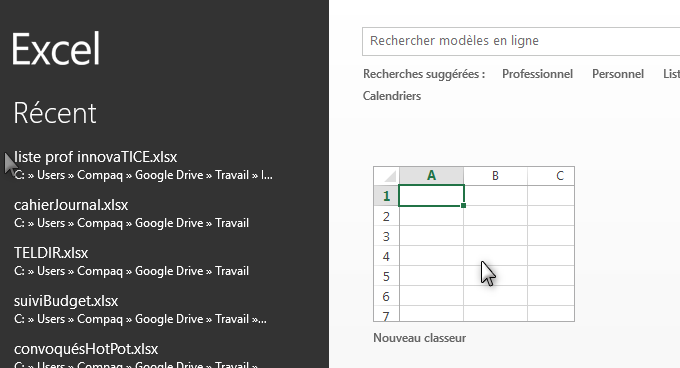Click the file path under TELDIR.xlsx

[x=131, y=271]
